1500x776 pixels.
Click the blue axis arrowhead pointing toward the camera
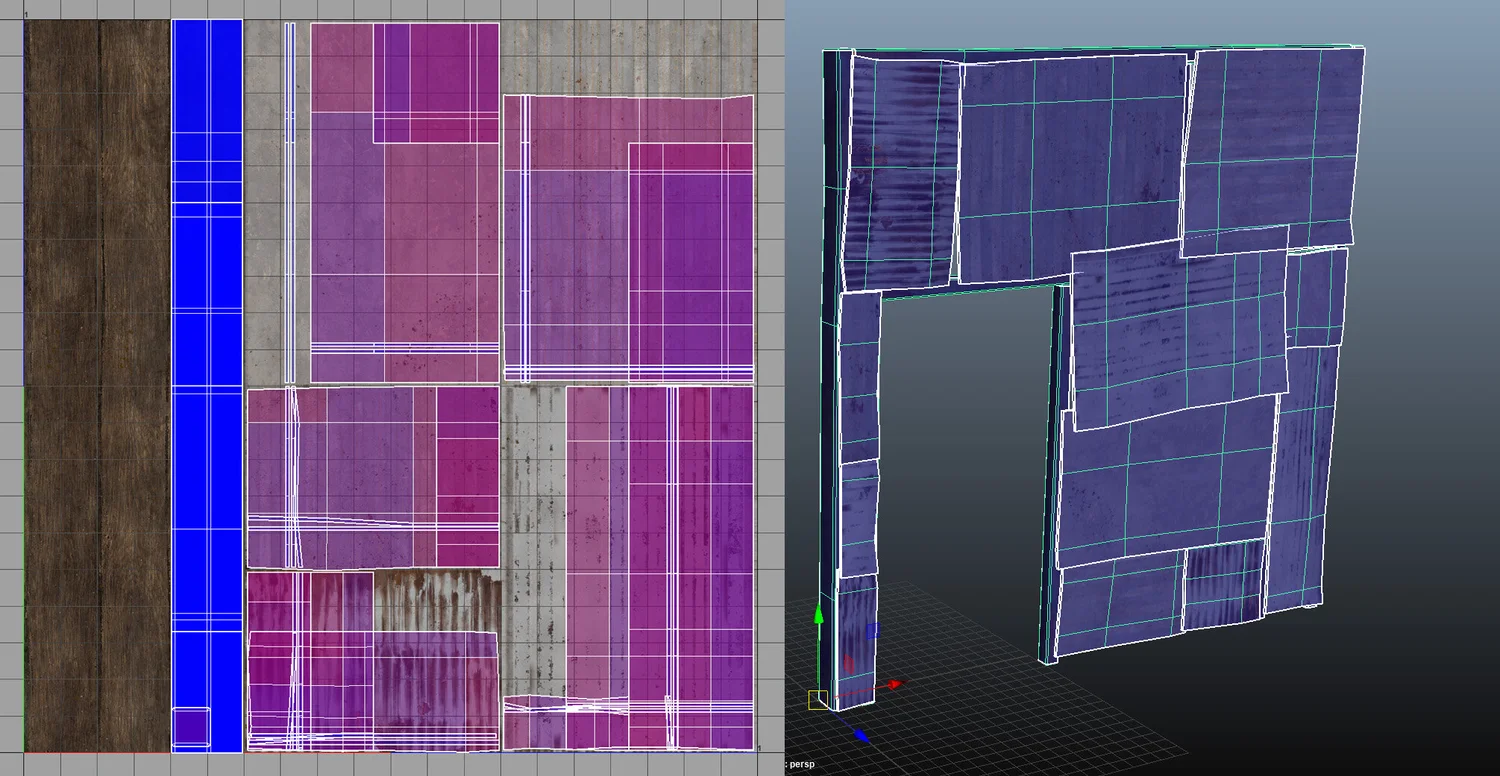tap(862, 735)
